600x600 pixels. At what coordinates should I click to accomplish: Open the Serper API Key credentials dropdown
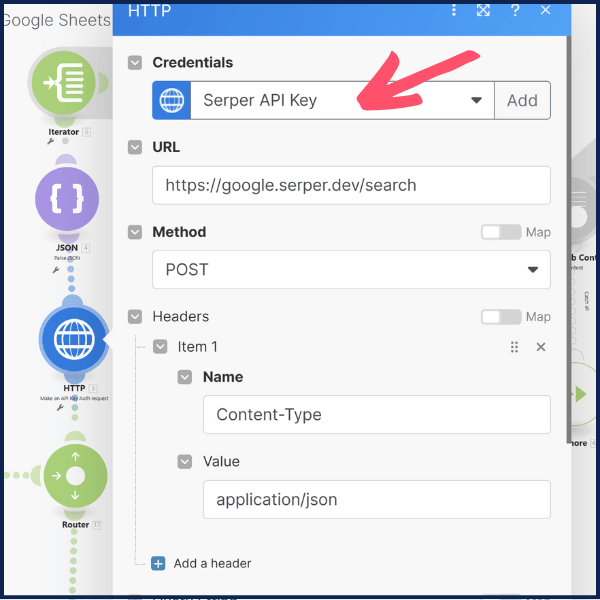(342, 100)
